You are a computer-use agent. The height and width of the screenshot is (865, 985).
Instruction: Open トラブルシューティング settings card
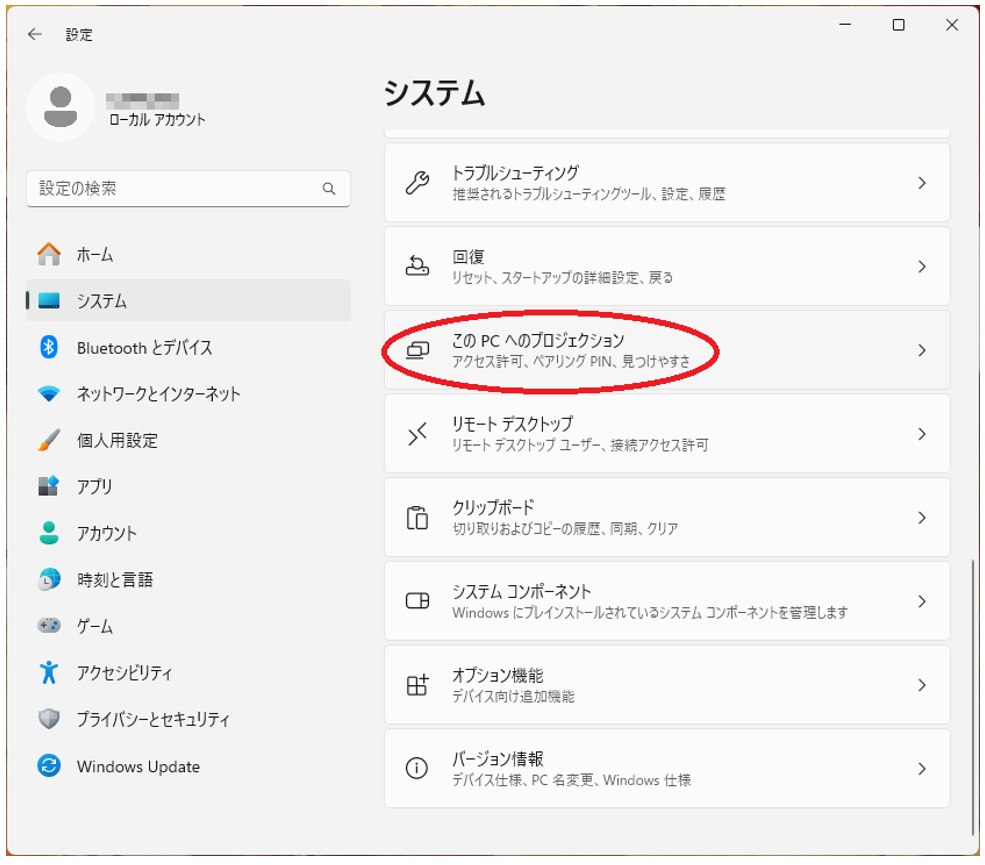pyautogui.click(x=667, y=183)
